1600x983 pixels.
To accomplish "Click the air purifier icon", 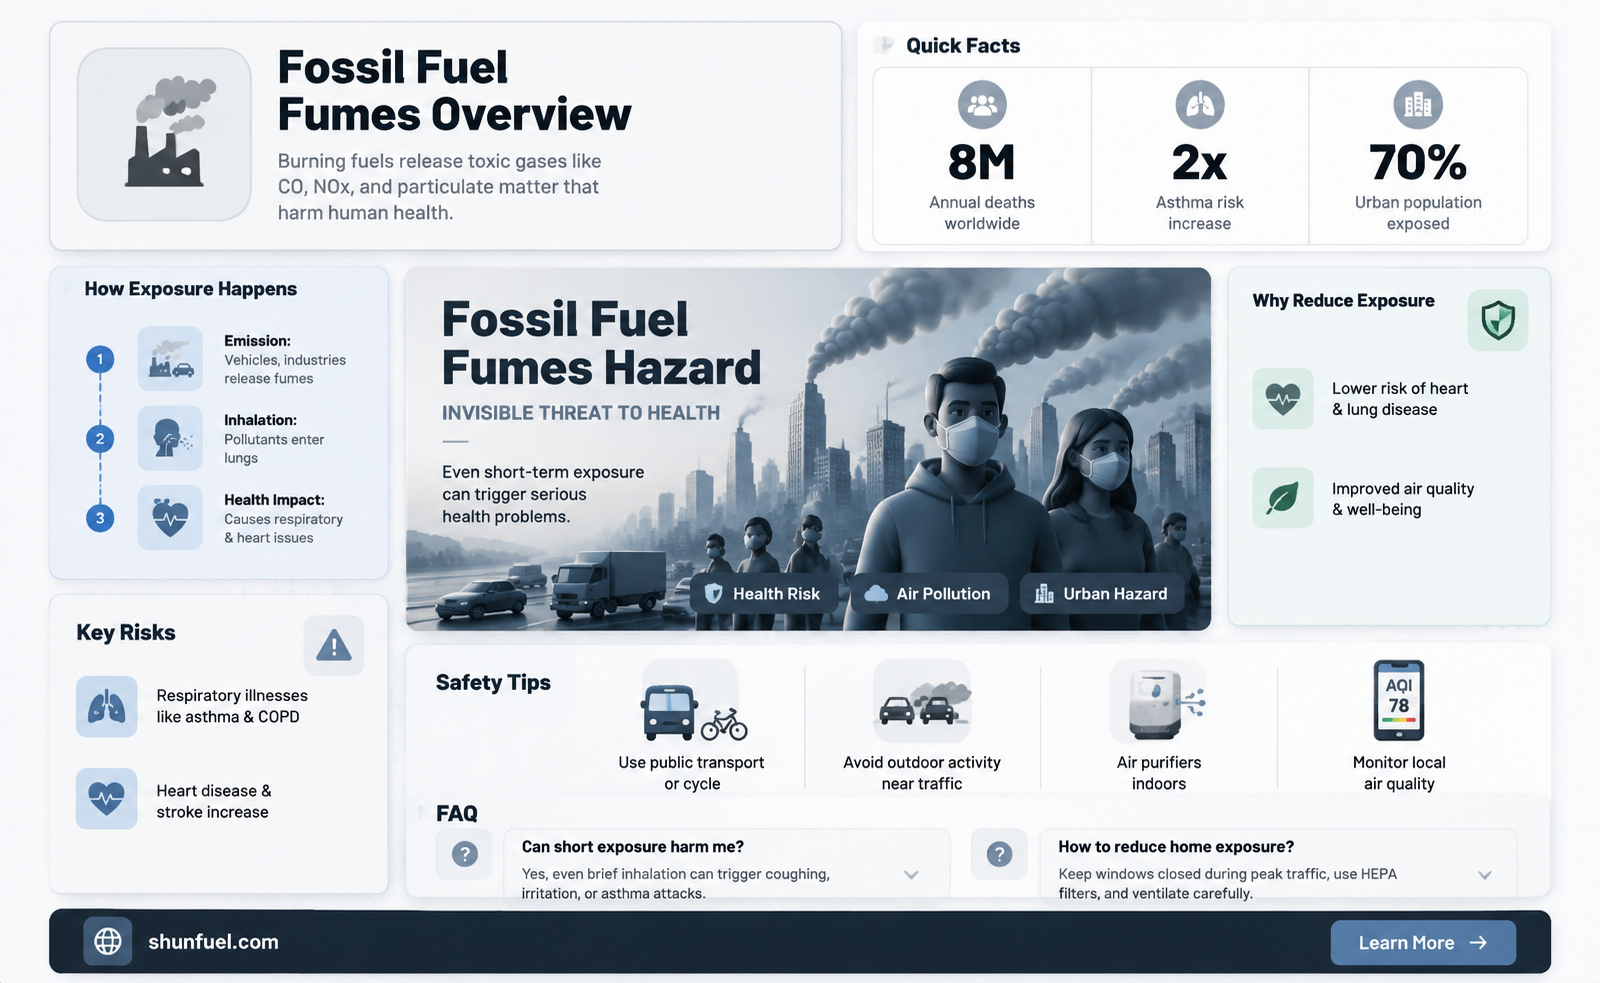I will 1159,702.
